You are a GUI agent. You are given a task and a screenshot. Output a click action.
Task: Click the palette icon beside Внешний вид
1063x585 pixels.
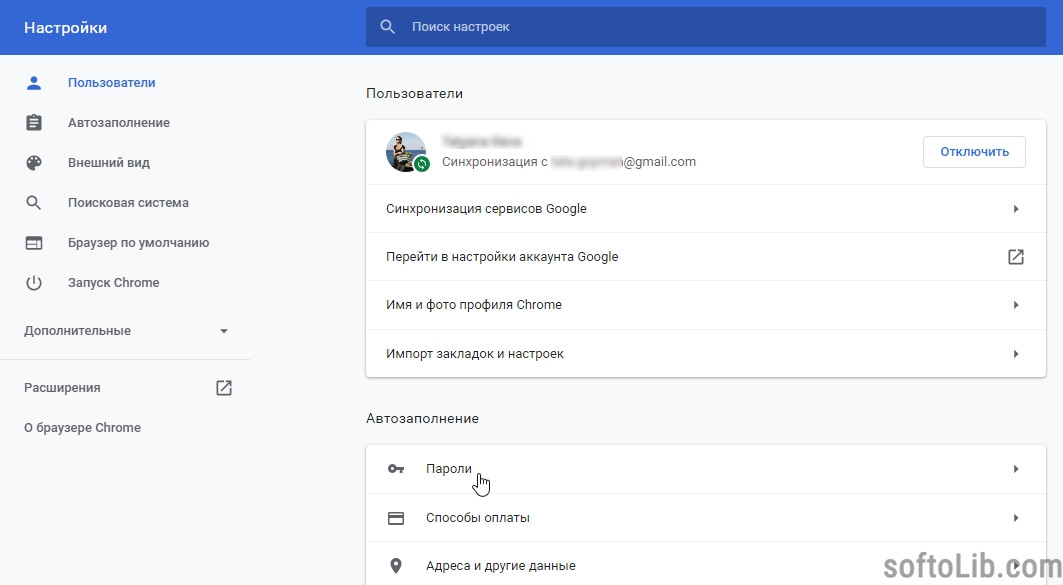click(x=33, y=163)
